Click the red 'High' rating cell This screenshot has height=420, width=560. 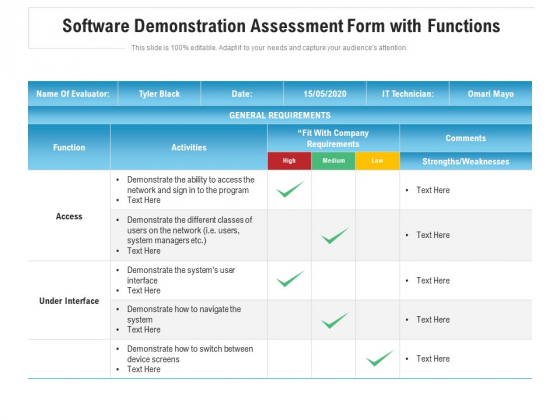tap(289, 161)
